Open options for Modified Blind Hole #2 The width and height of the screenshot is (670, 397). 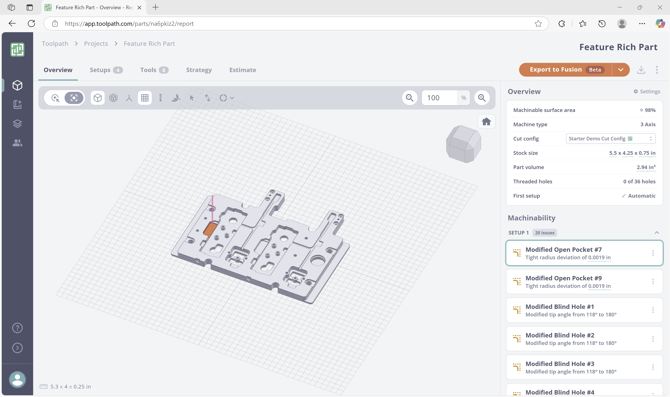[x=653, y=339]
